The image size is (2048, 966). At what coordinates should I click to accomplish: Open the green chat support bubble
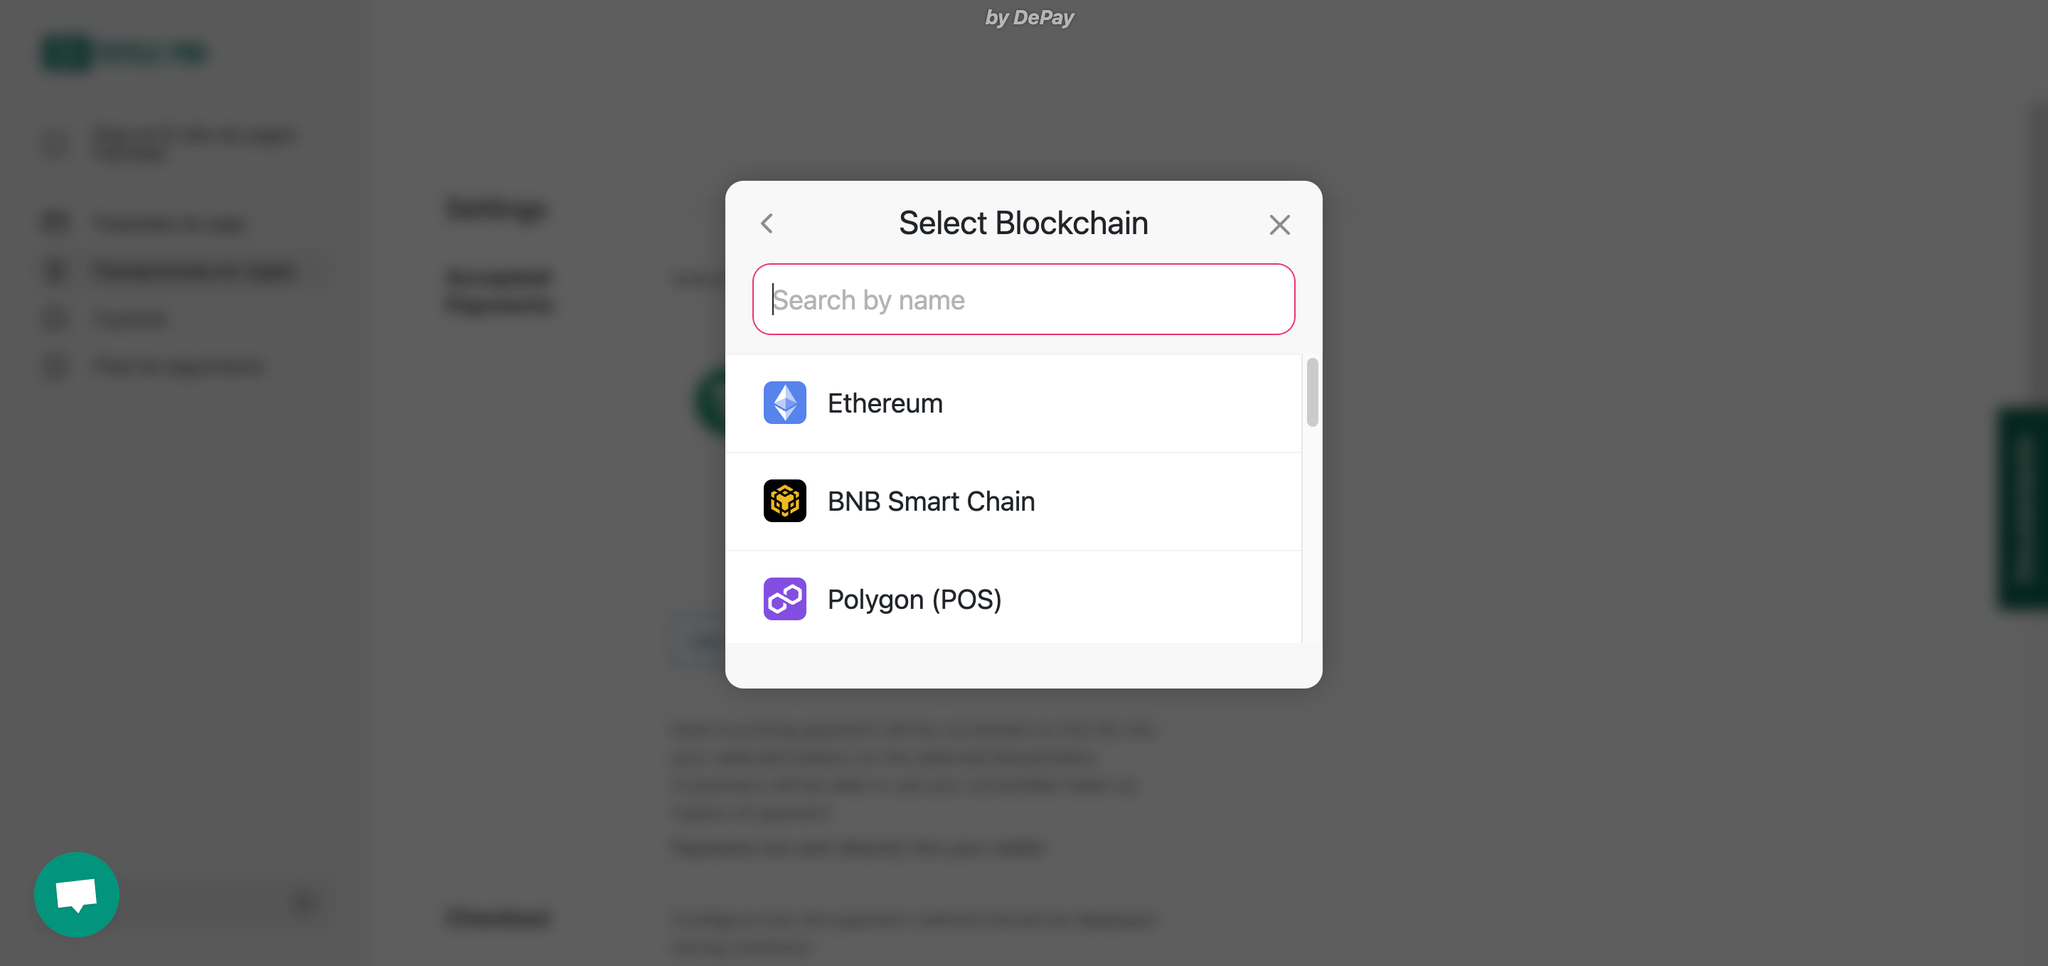click(x=77, y=894)
